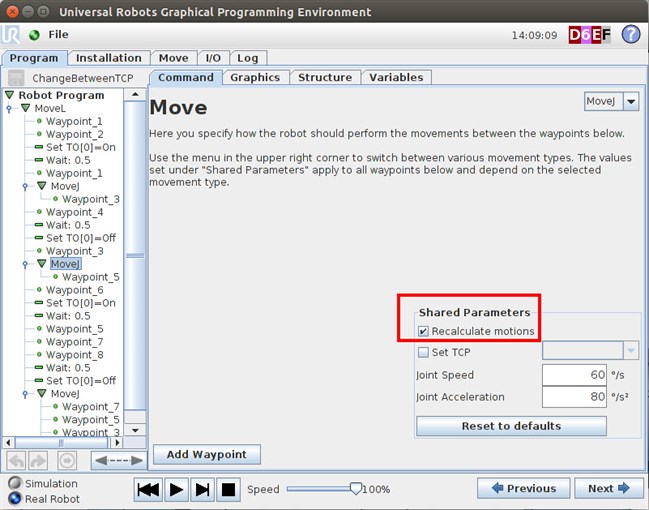Open the File menu
649x510 pixels.
coord(58,35)
